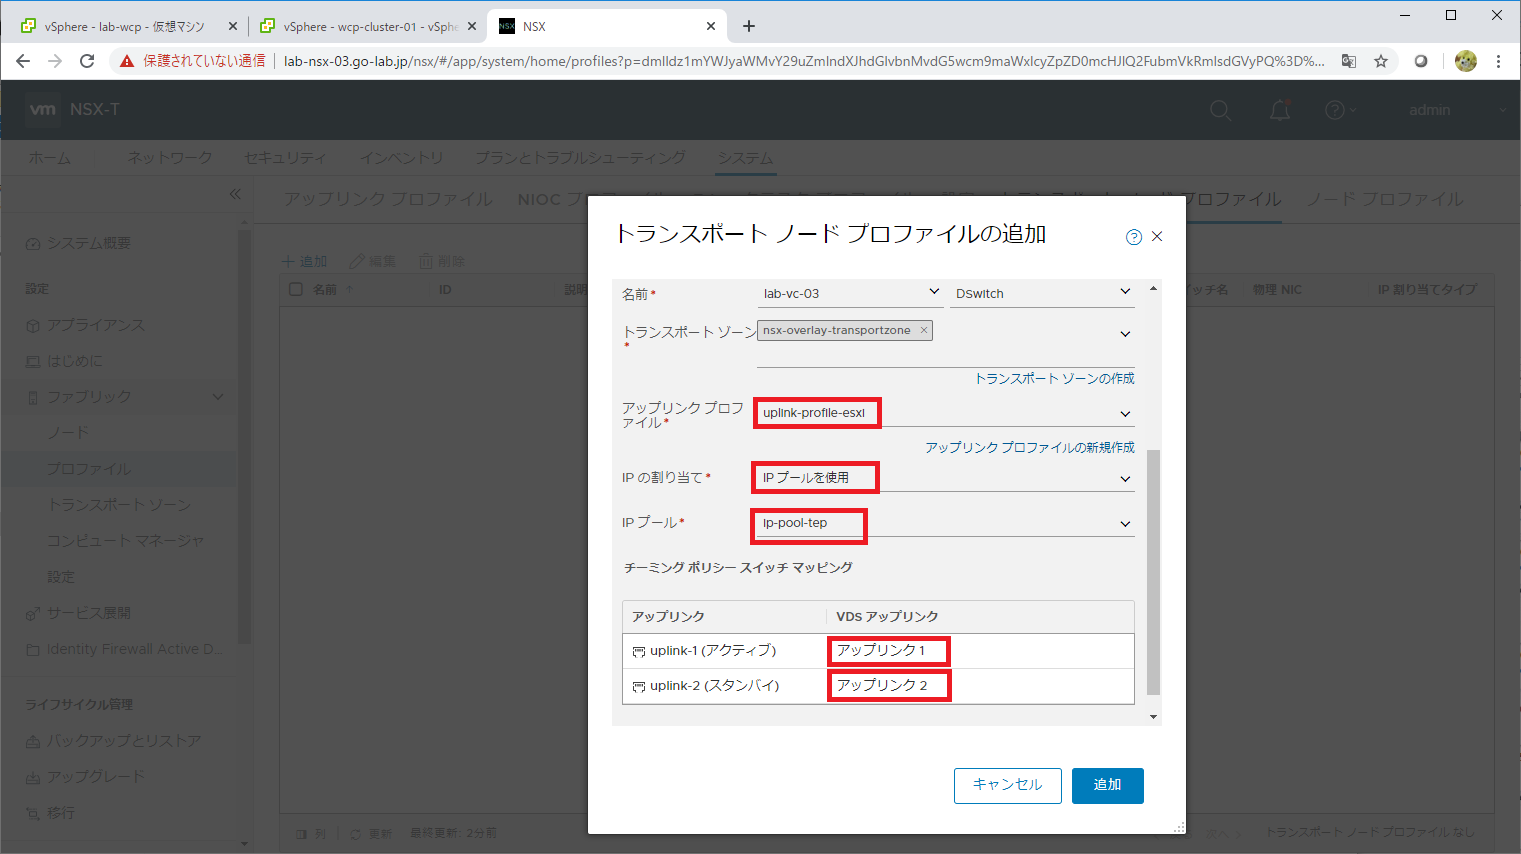
Task: Toggle the select-all checkbox in table header
Action: pos(295,289)
